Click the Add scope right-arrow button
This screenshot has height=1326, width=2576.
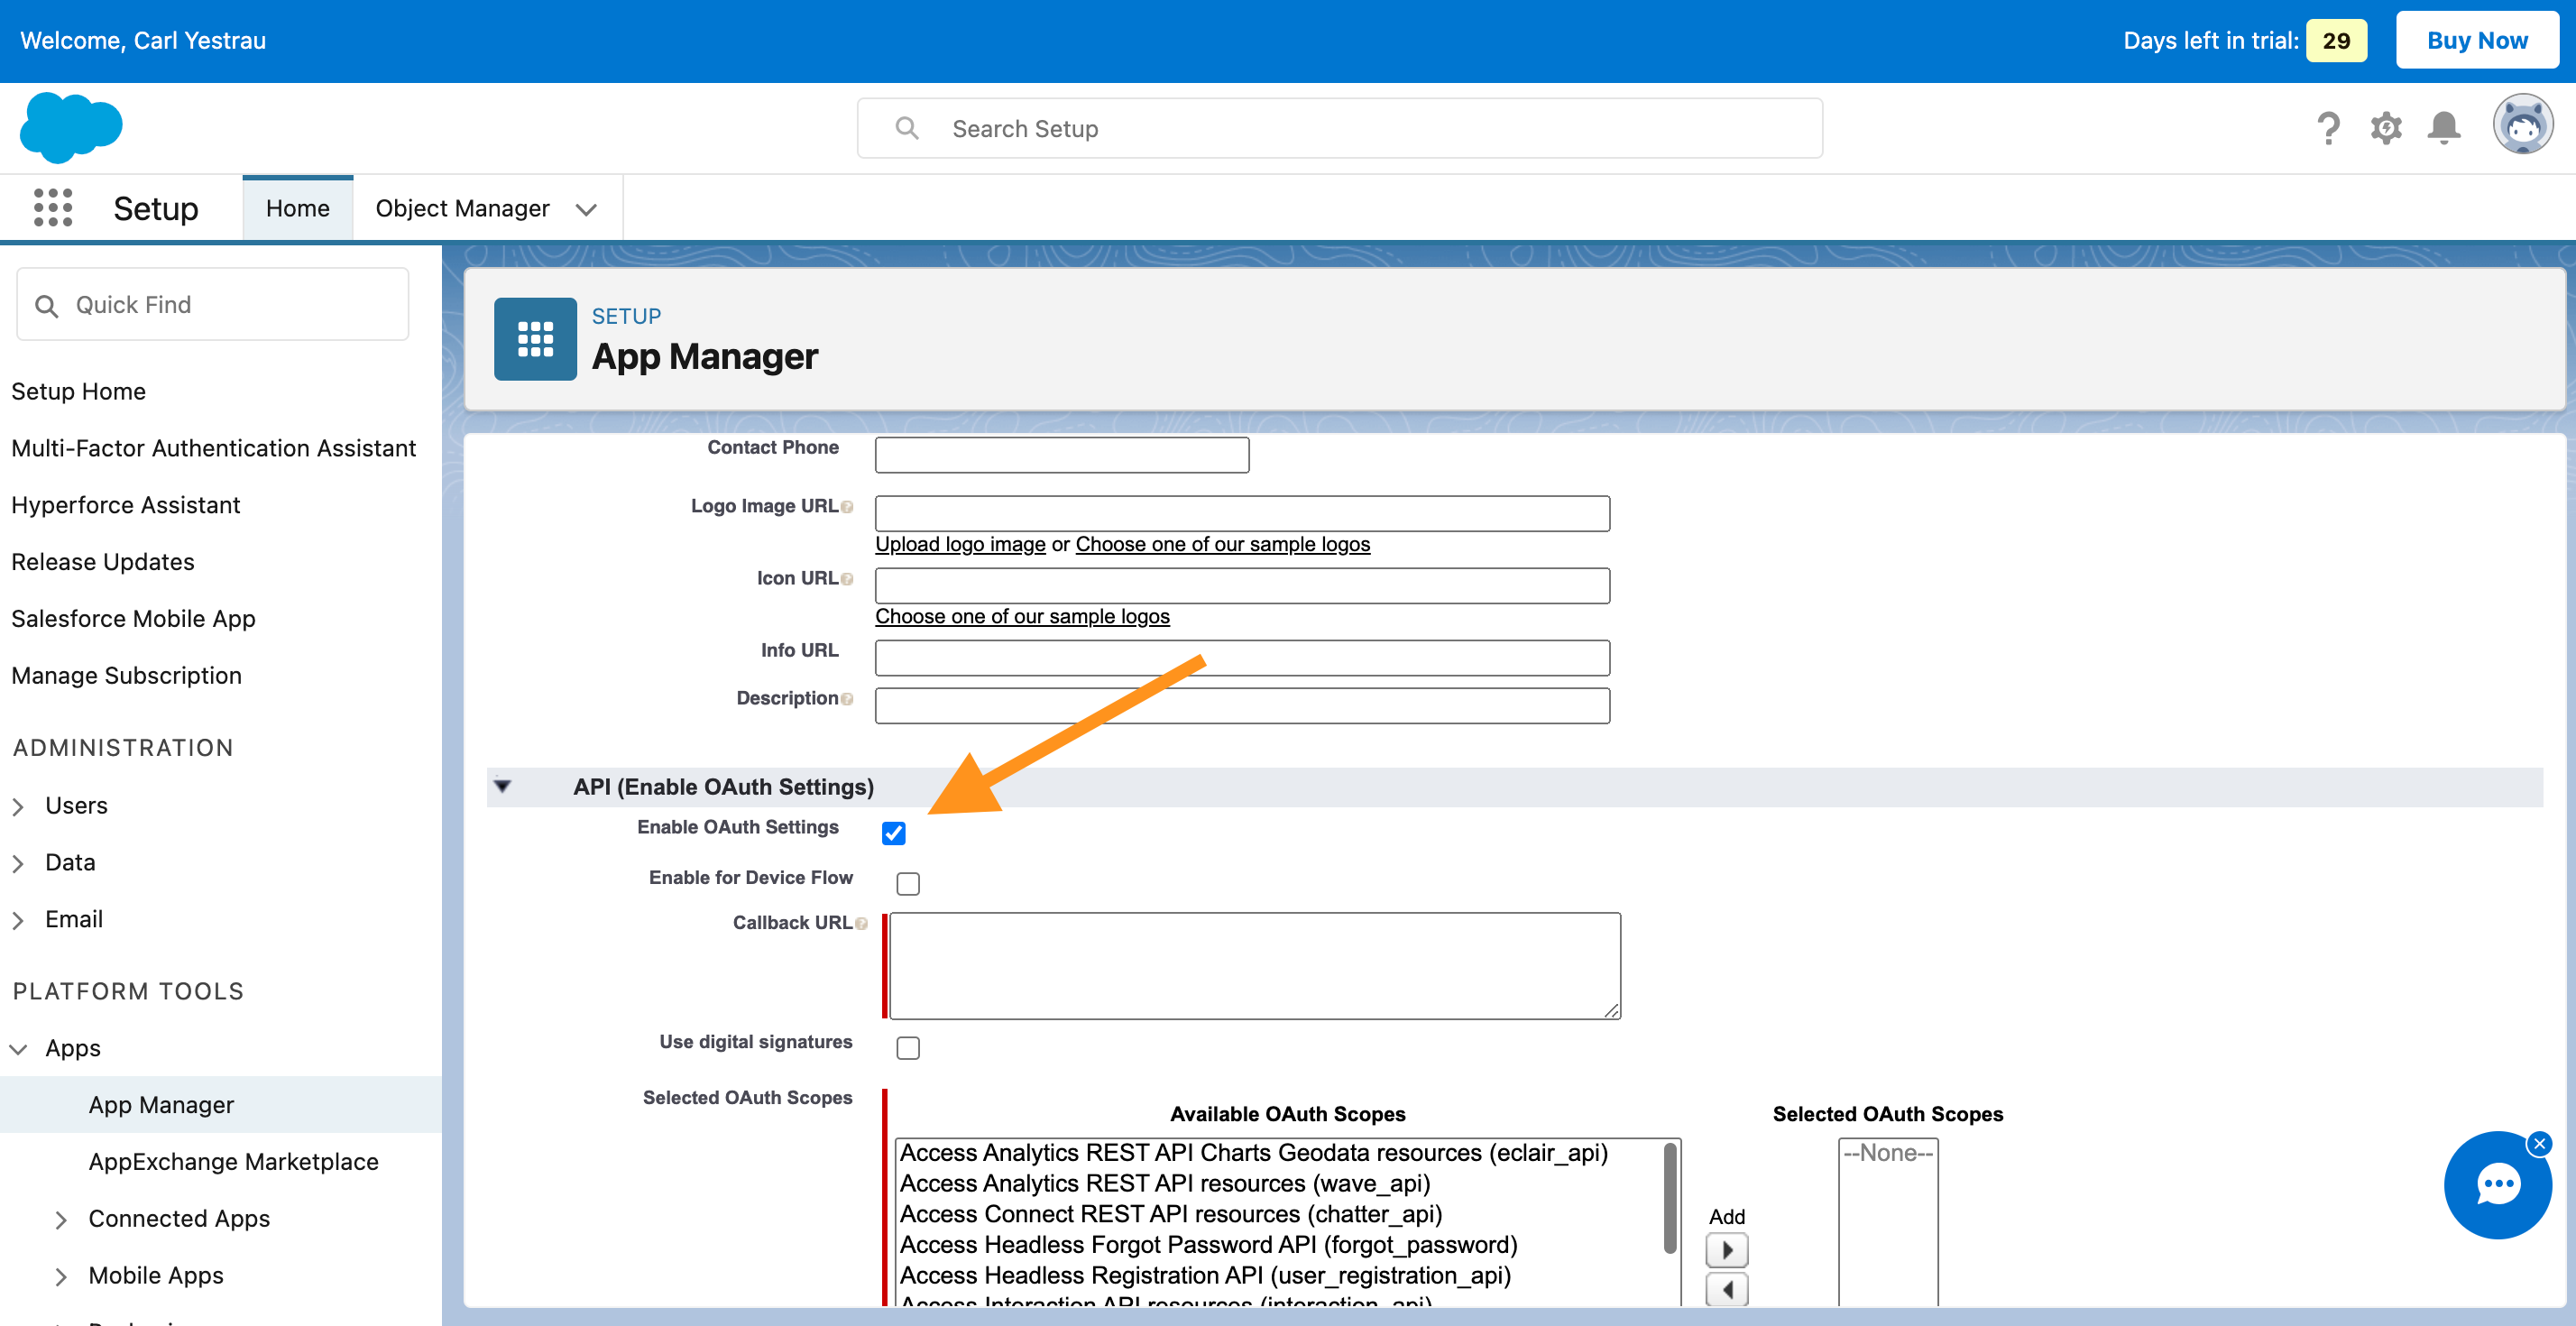point(1726,1250)
